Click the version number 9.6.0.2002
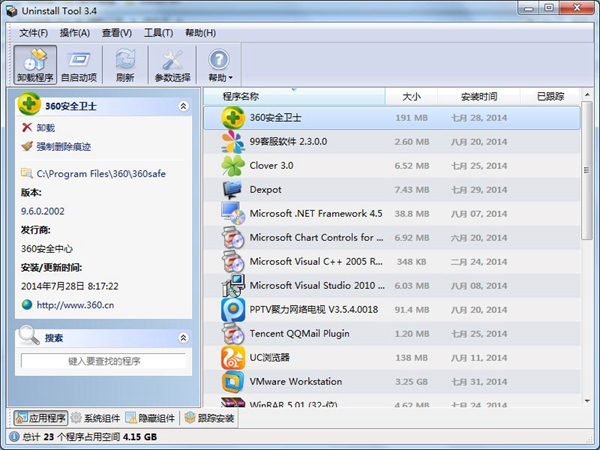This screenshot has width=600, height=450. pos(42,211)
